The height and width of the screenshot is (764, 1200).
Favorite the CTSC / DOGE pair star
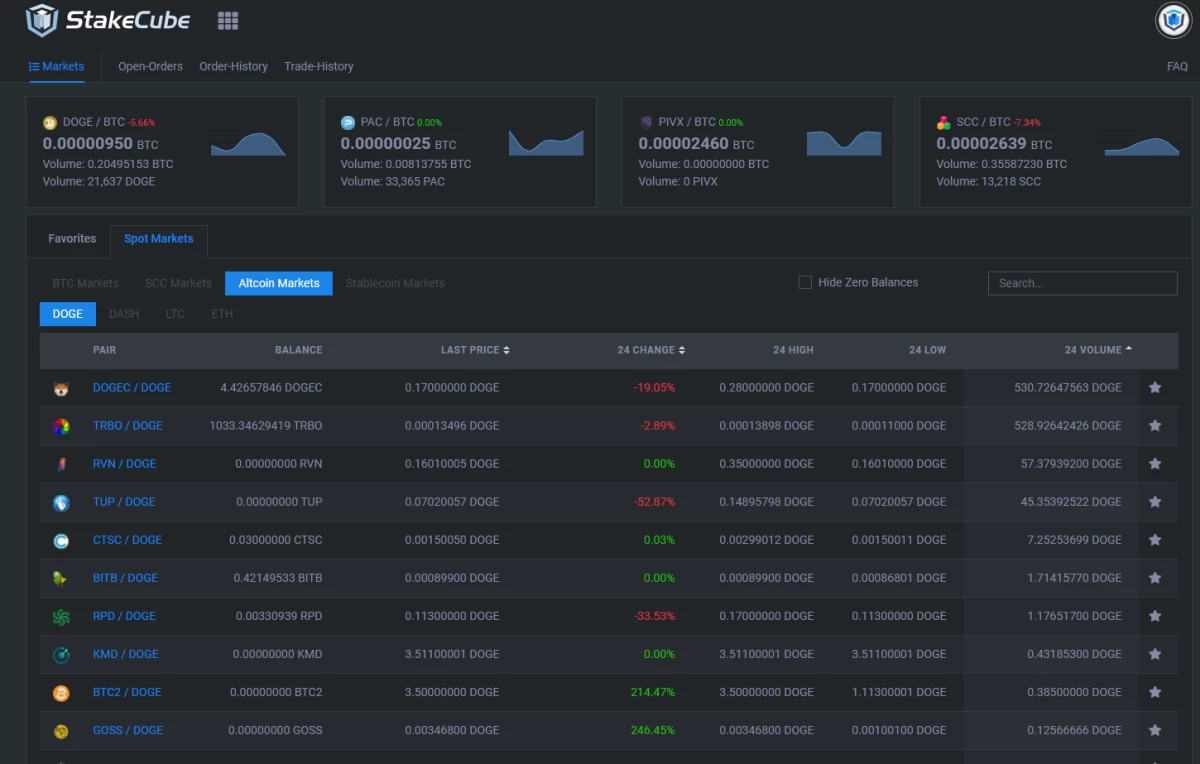coord(1155,539)
